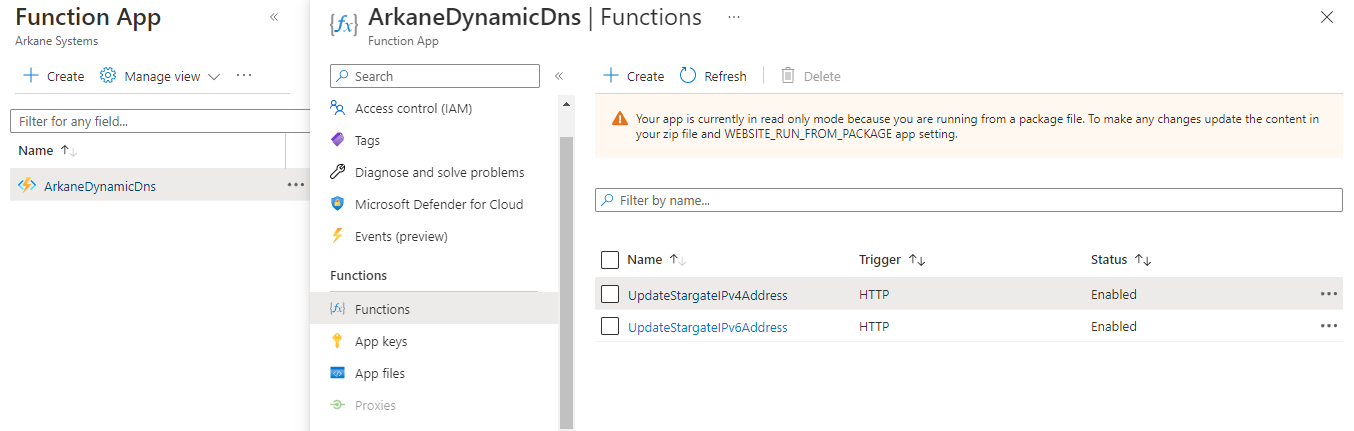The image size is (1354, 431).
Task: Open the UpdateStargateIPv4Address function
Action: tap(708, 295)
